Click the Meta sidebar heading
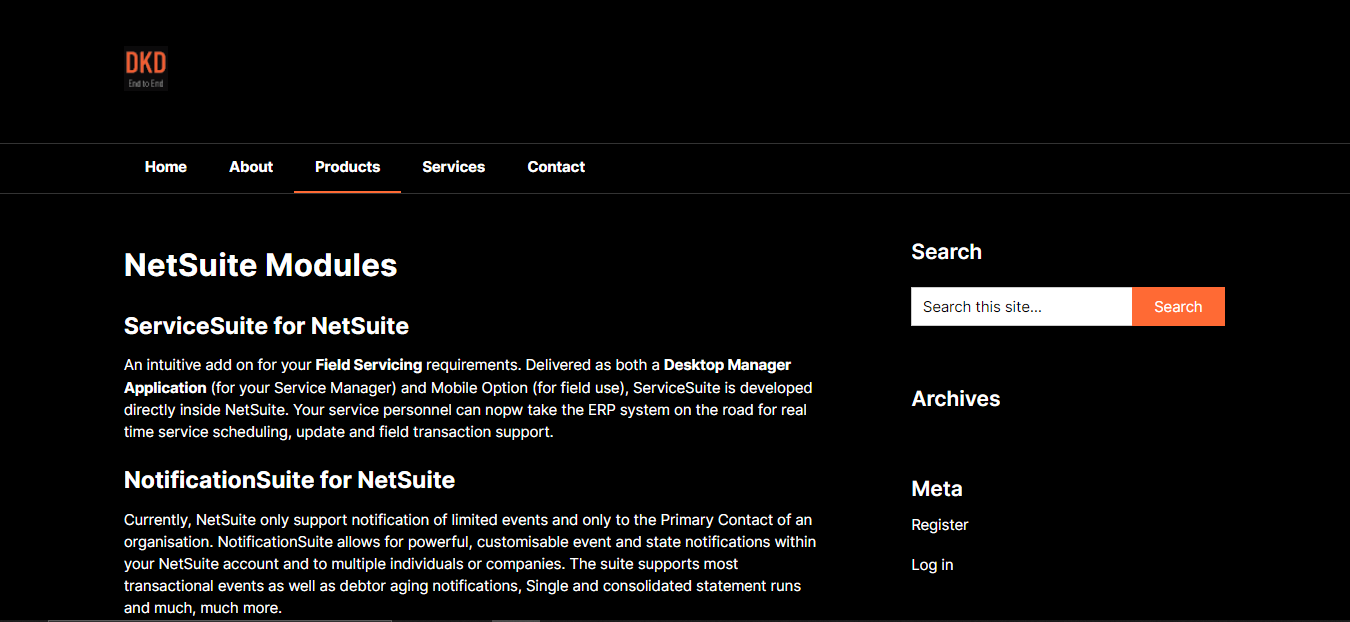This screenshot has height=622, width=1350. tap(936, 489)
